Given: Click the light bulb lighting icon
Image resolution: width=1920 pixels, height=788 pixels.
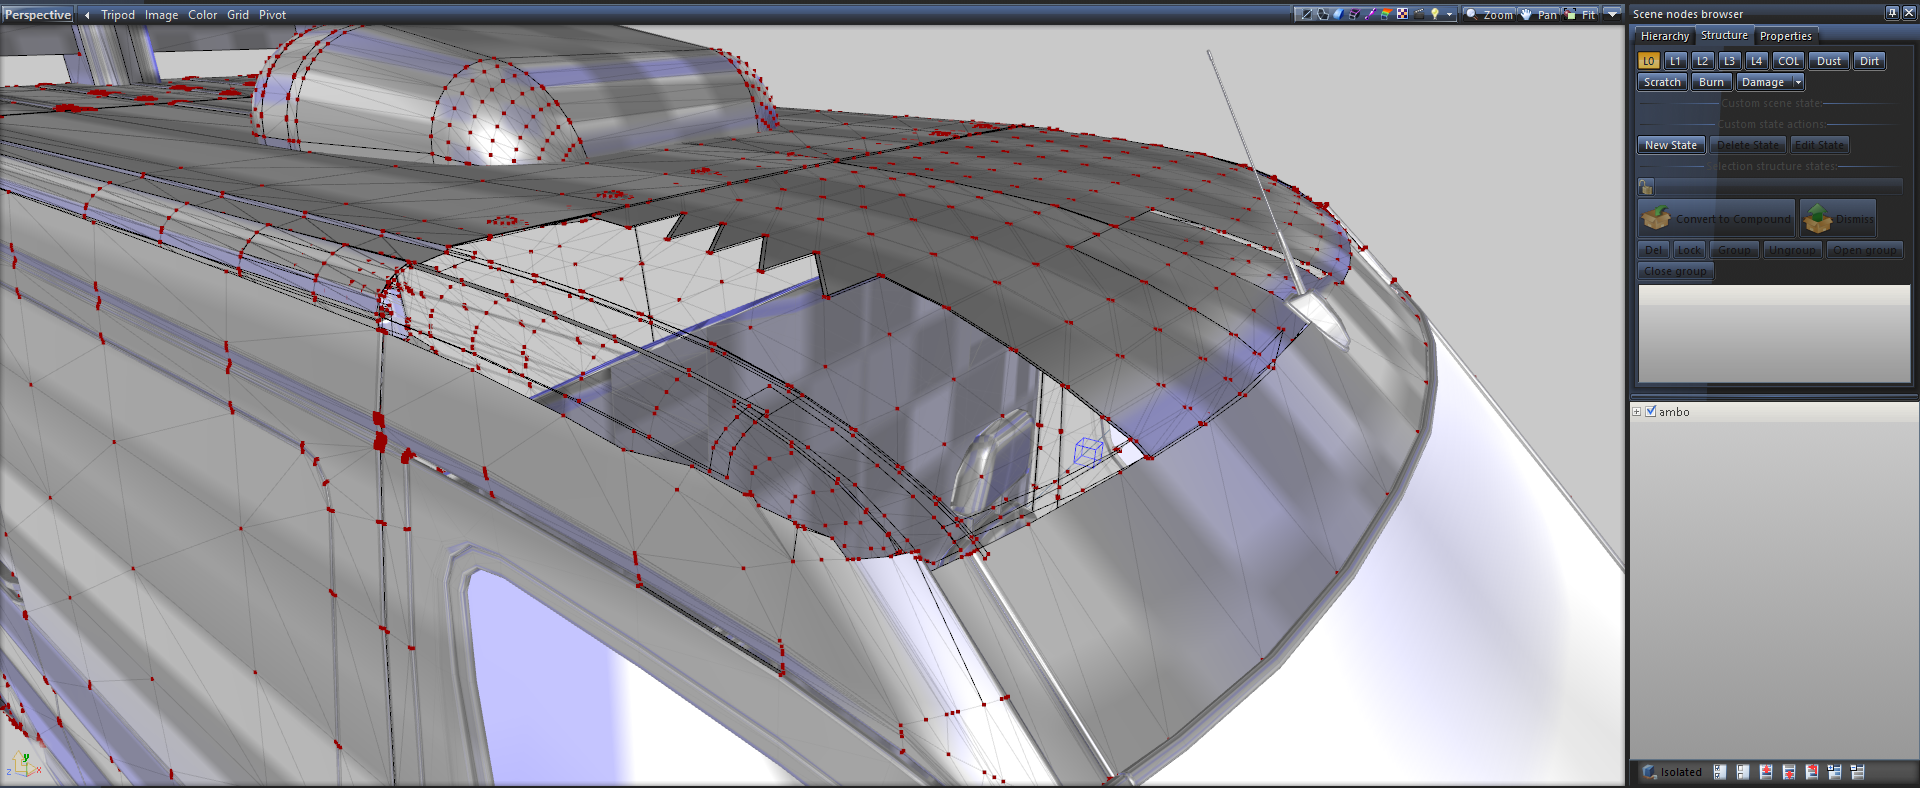Looking at the screenshot, I should click(x=1435, y=14).
